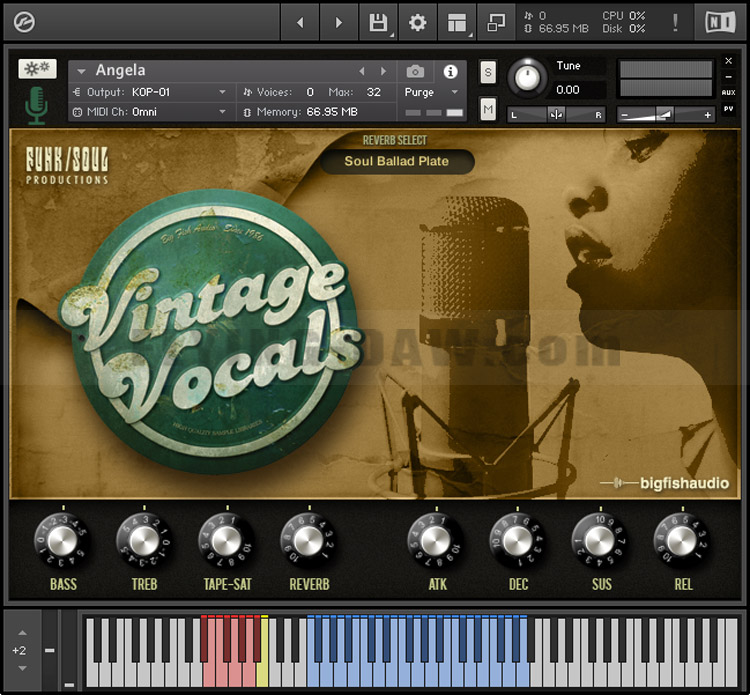Click the Disk 0% readout
750x695 pixels.
[624, 29]
